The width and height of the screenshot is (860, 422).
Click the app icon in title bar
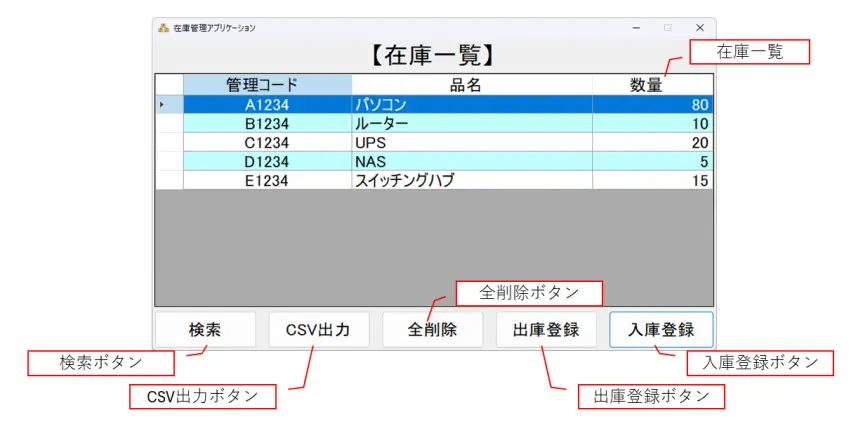[x=164, y=28]
